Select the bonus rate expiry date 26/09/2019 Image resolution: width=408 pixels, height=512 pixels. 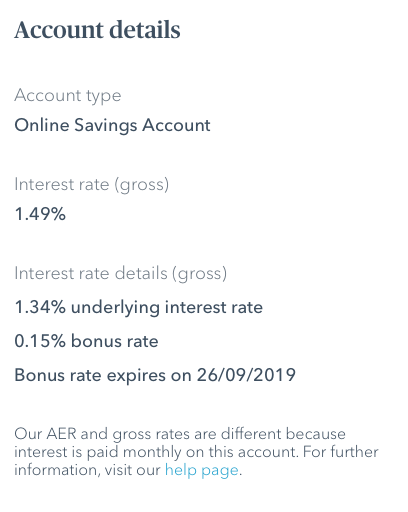[x=246, y=375]
